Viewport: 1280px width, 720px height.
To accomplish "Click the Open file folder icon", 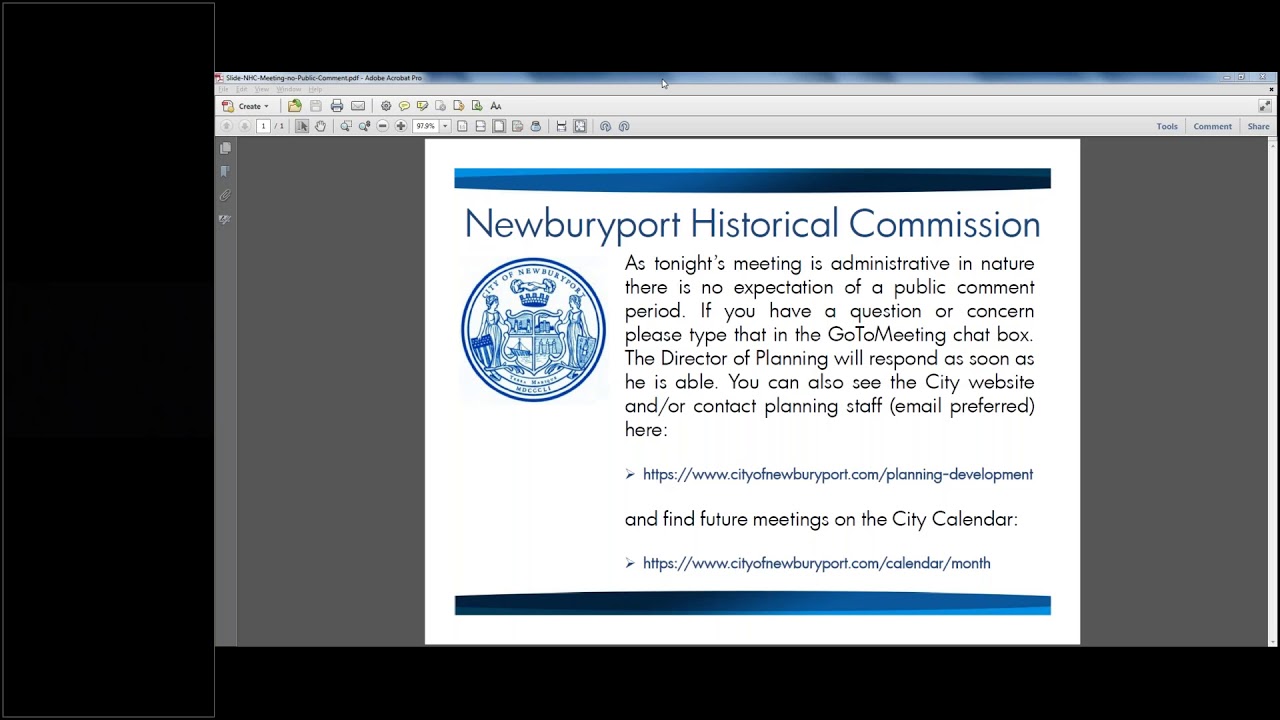I will pos(295,106).
